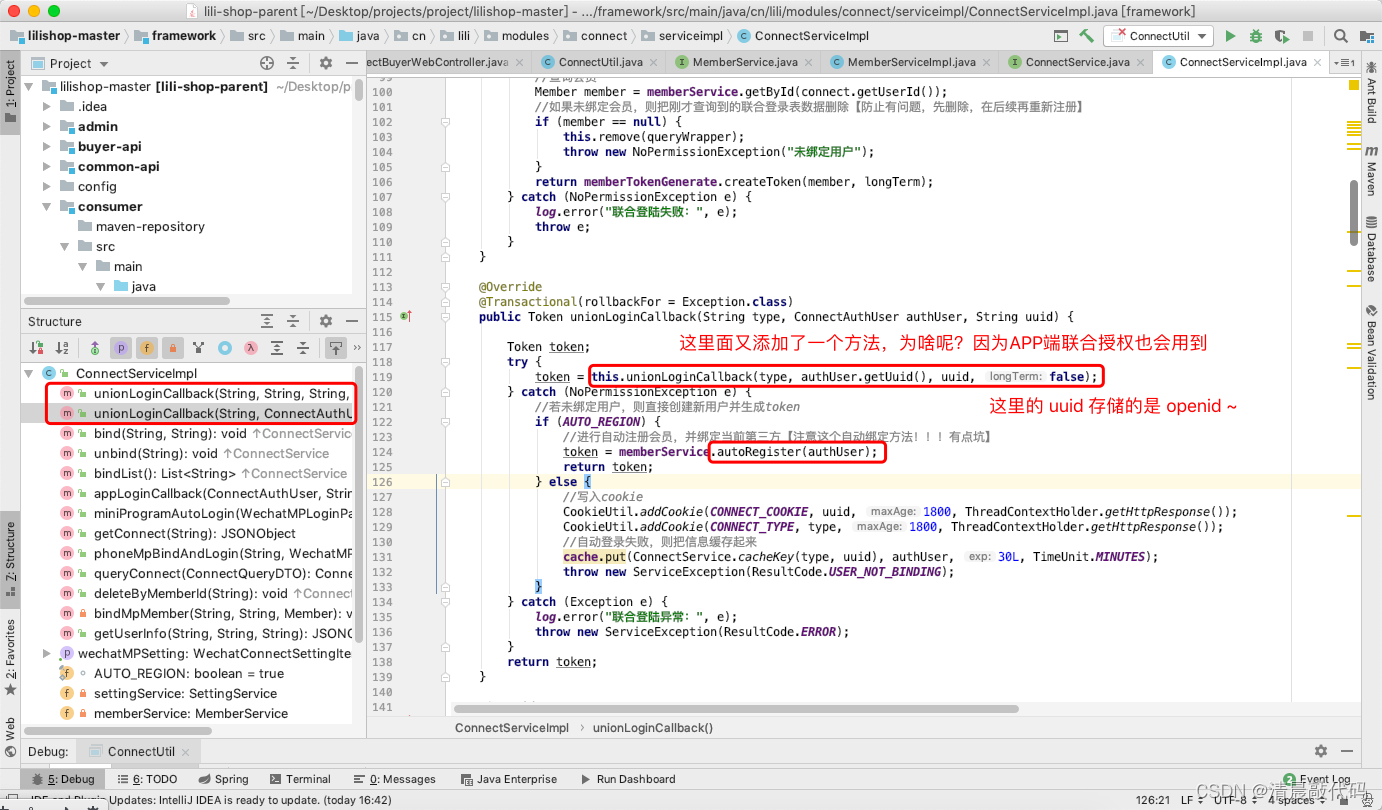This screenshot has width=1382, height=810.
Task: Open the Maven side tool window
Action: point(1371,171)
